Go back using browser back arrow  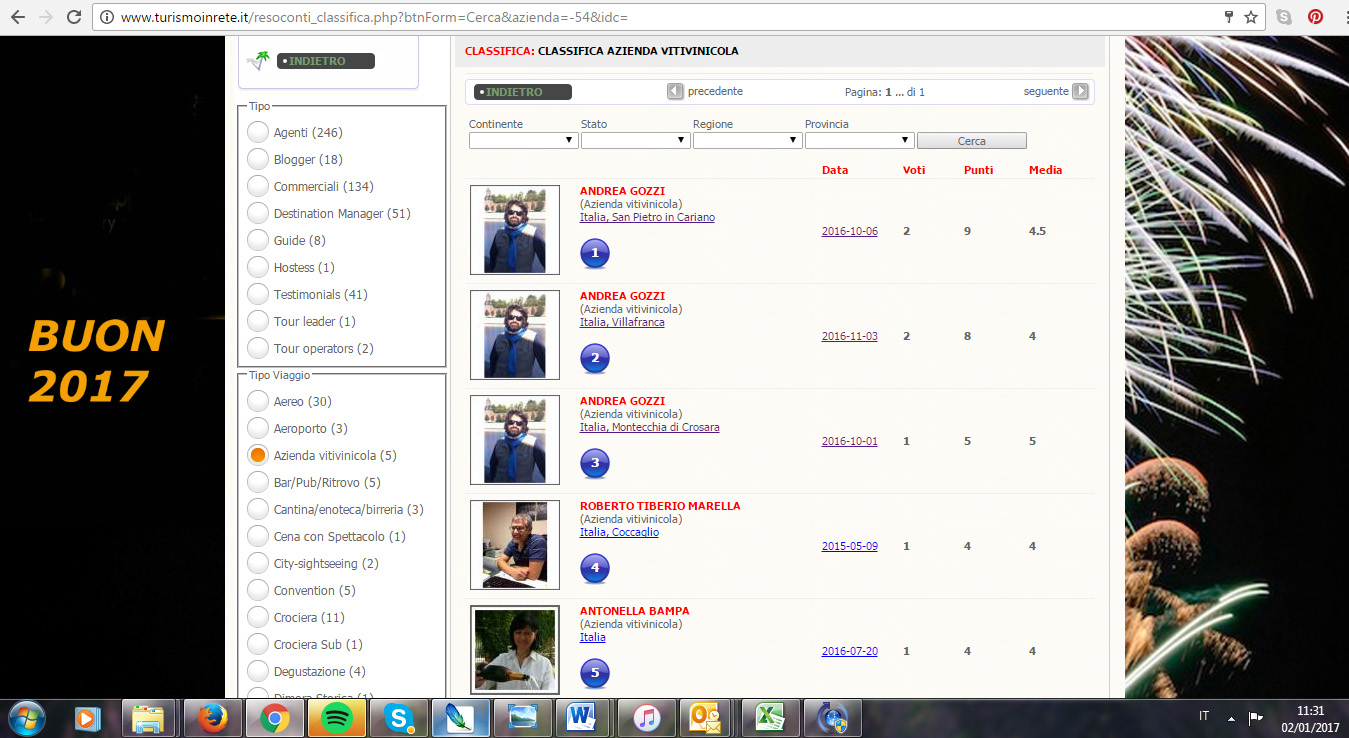(18, 17)
